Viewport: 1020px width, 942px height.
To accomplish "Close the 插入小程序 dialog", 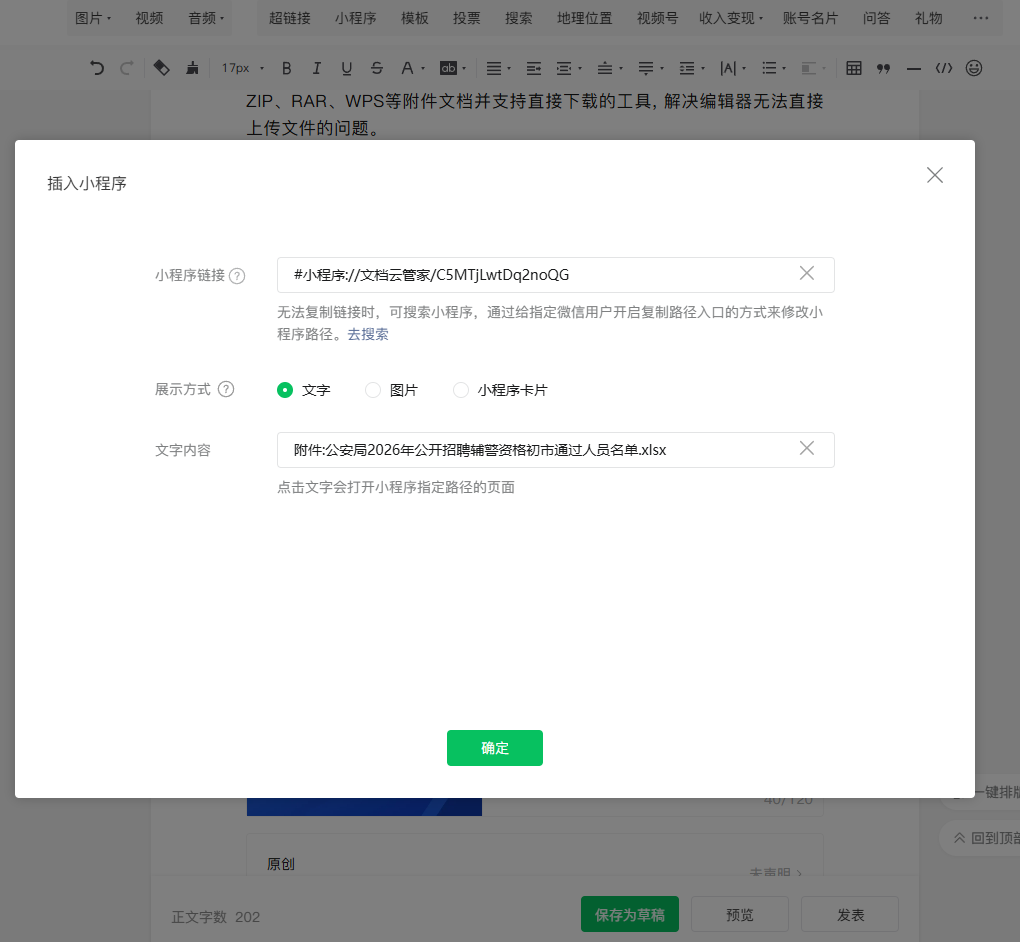I will point(935,175).
